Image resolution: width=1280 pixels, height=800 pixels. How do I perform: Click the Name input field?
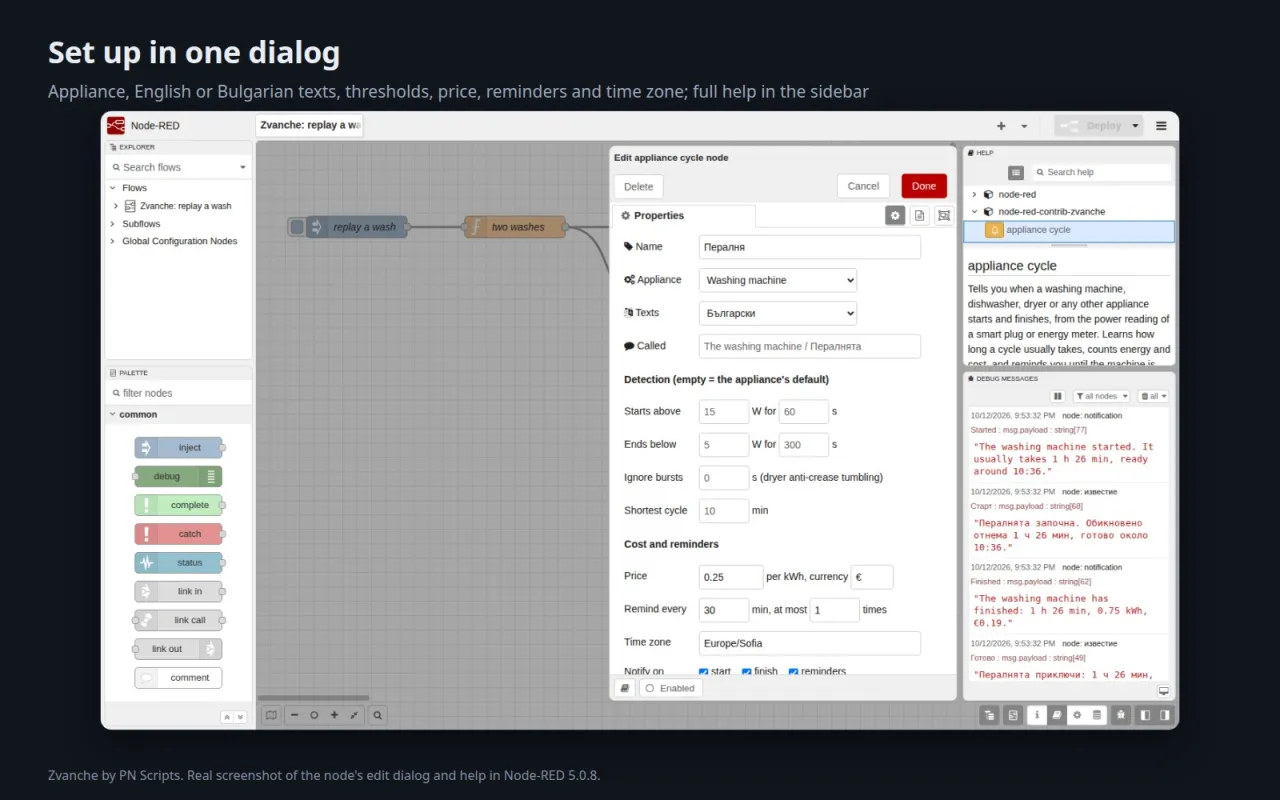click(x=810, y=247)
